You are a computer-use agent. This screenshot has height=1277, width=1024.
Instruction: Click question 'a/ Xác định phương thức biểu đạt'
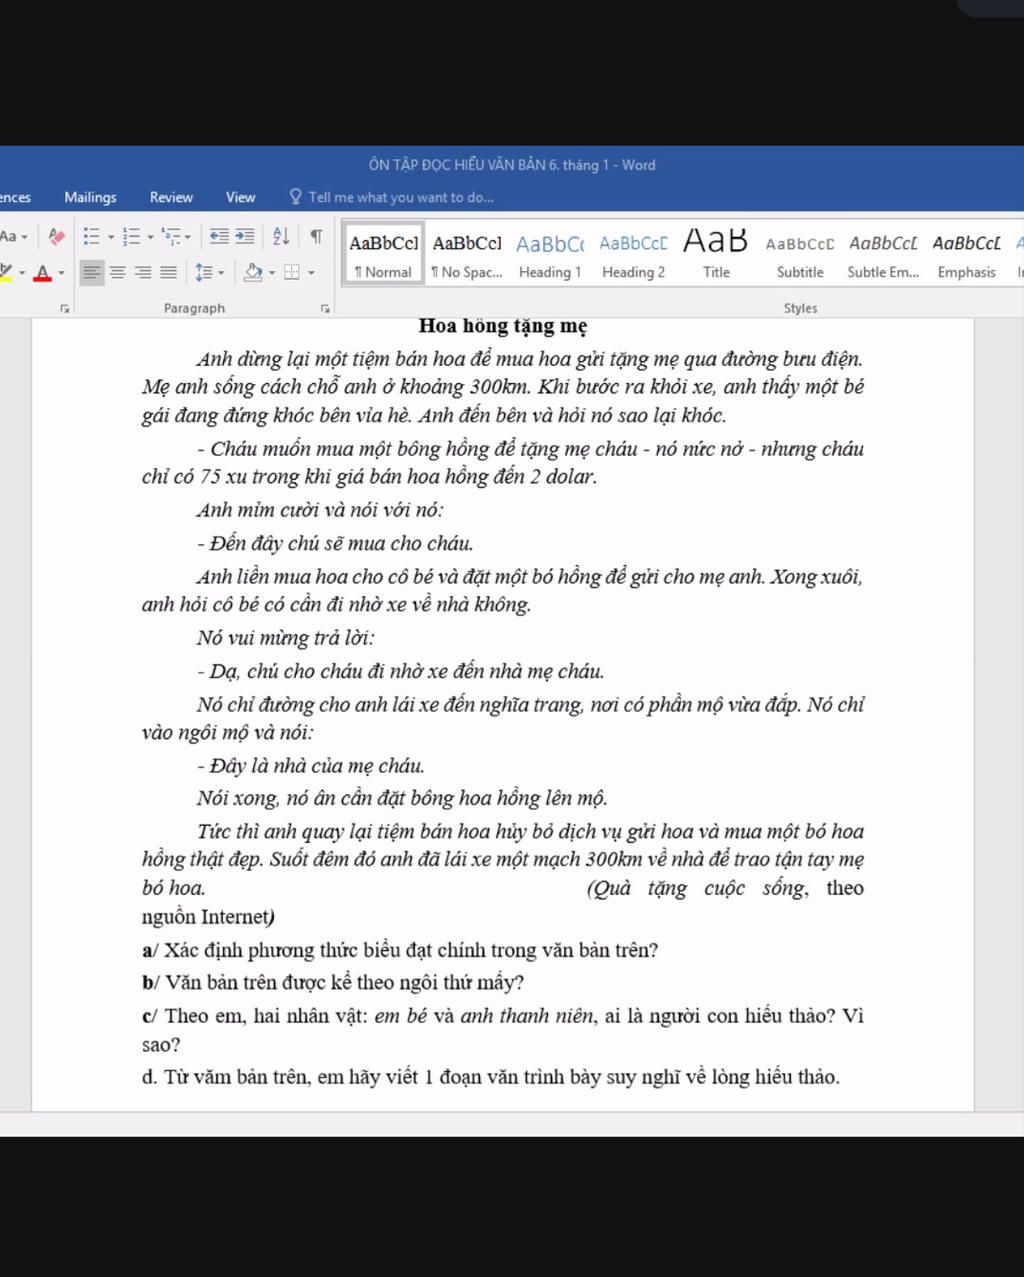pyautogui.click(x=400, y=950)
